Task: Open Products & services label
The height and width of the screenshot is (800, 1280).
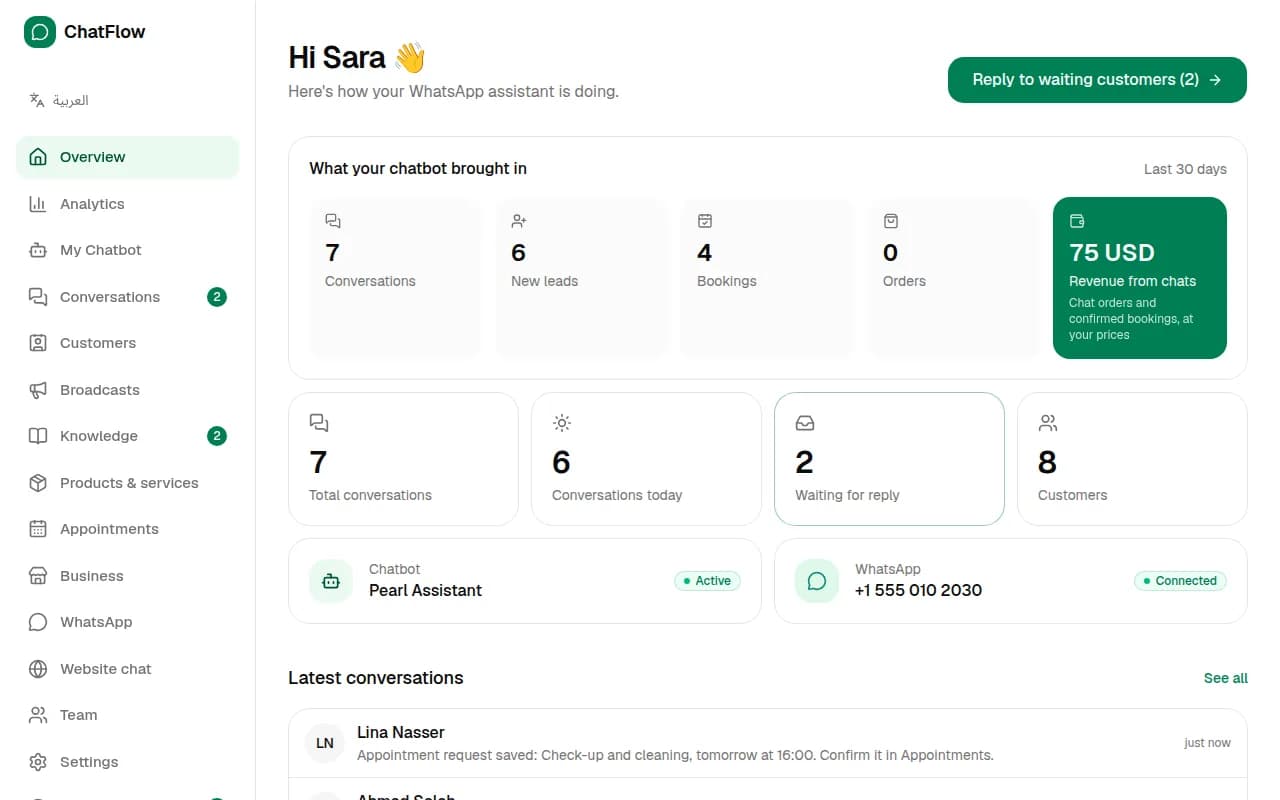Action: (x=129, y=483)
